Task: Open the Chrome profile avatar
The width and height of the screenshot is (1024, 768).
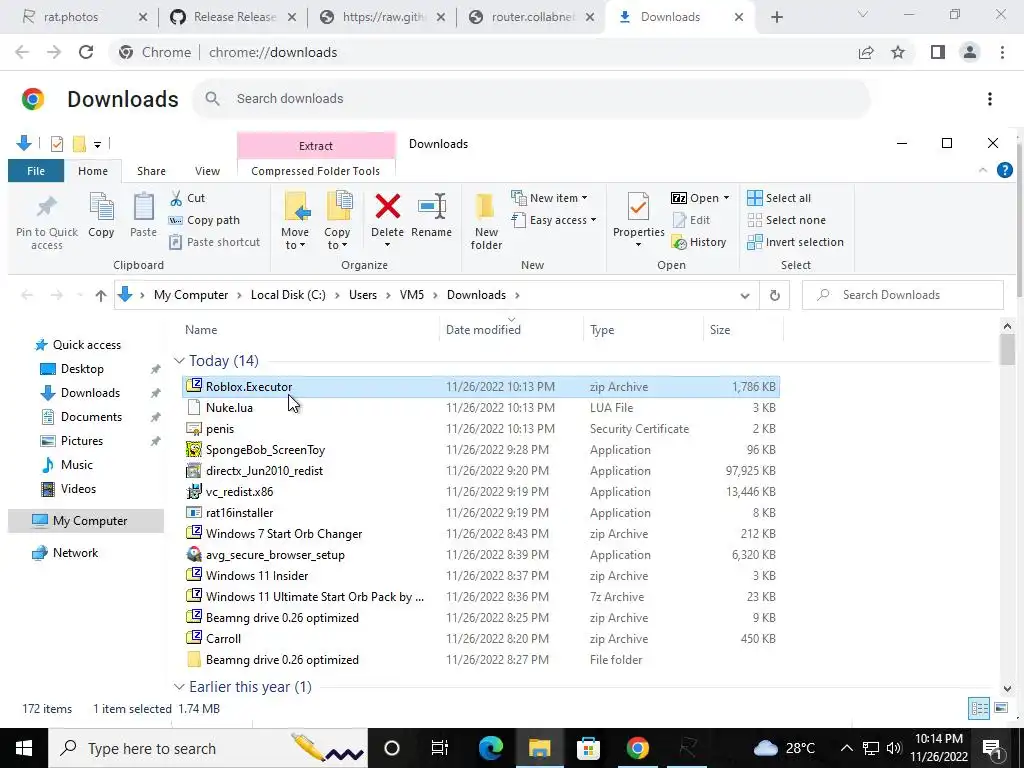Action: [970, 52]
